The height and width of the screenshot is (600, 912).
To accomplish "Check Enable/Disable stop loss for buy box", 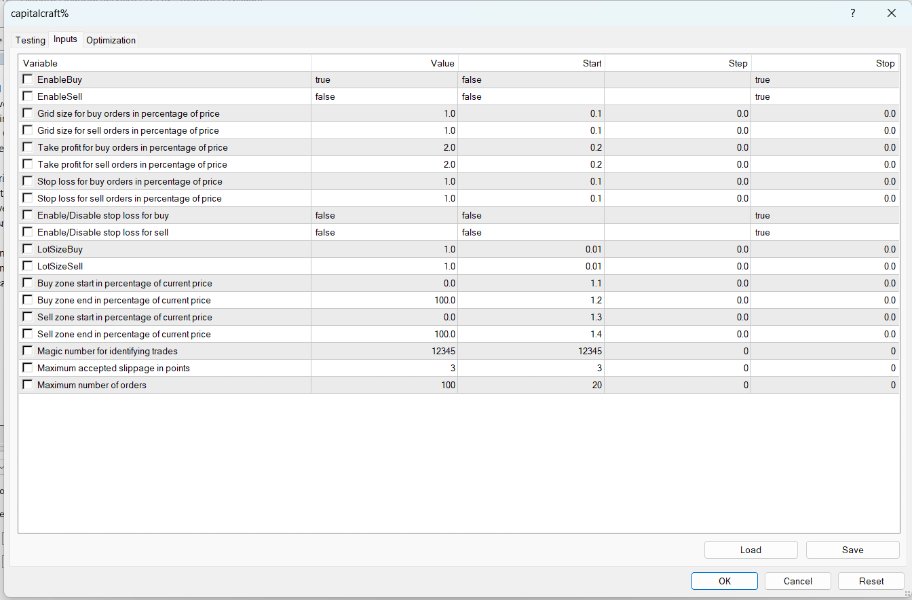I will (x=27, y=215).
